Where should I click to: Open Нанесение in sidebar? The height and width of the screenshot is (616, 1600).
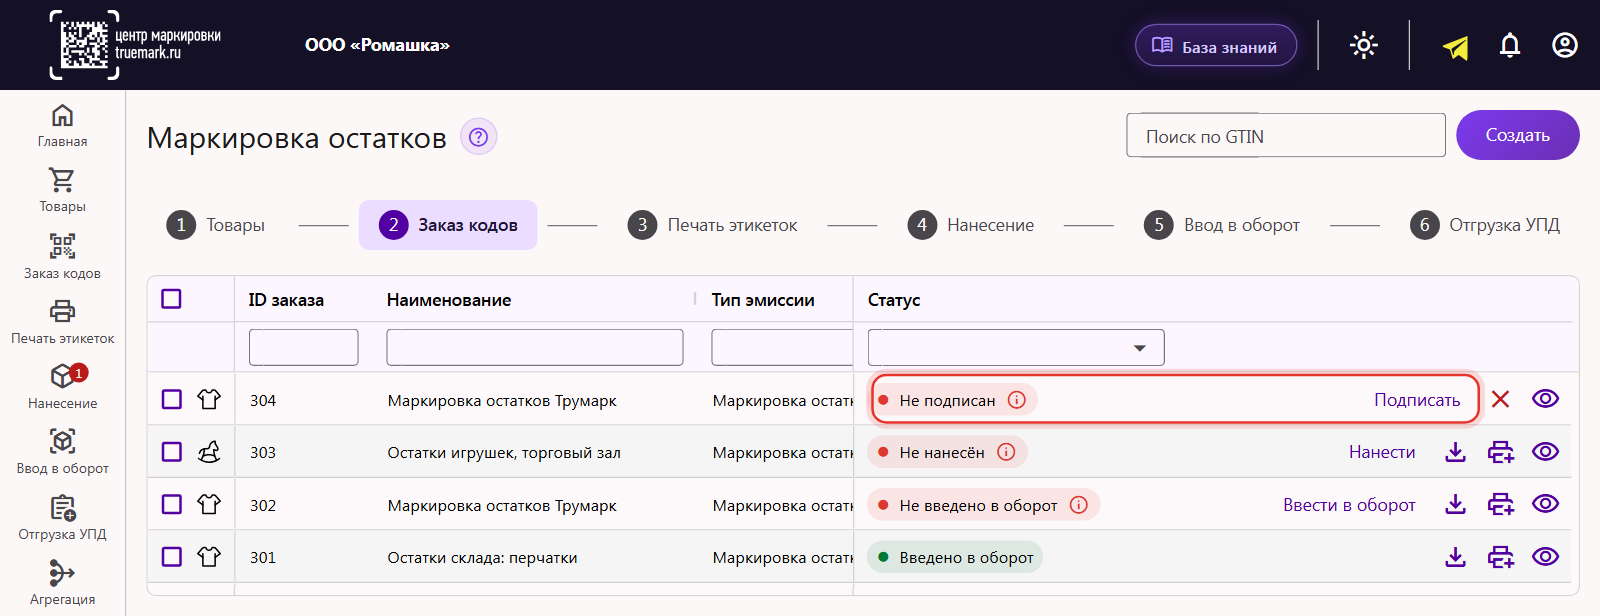[62, 387]
